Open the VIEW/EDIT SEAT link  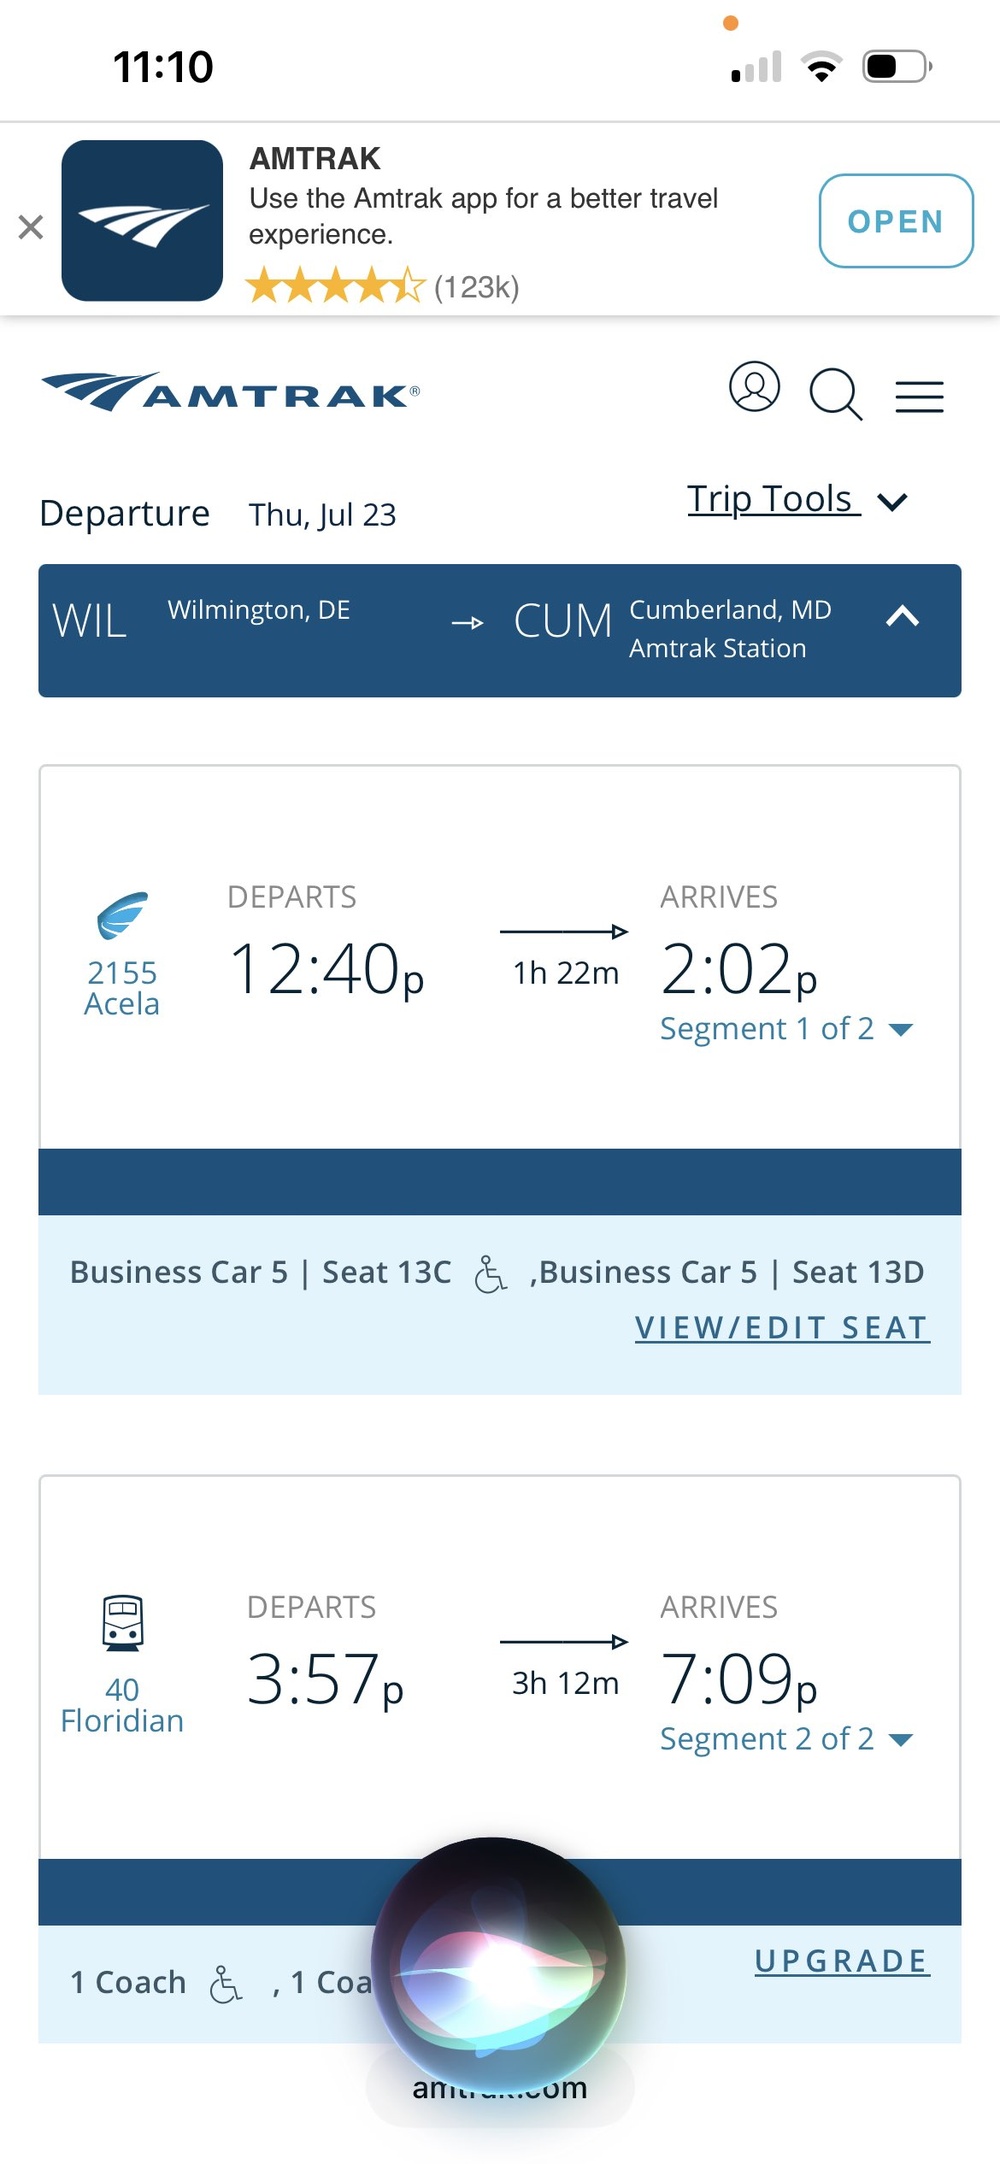click(x=782, y=1327)
